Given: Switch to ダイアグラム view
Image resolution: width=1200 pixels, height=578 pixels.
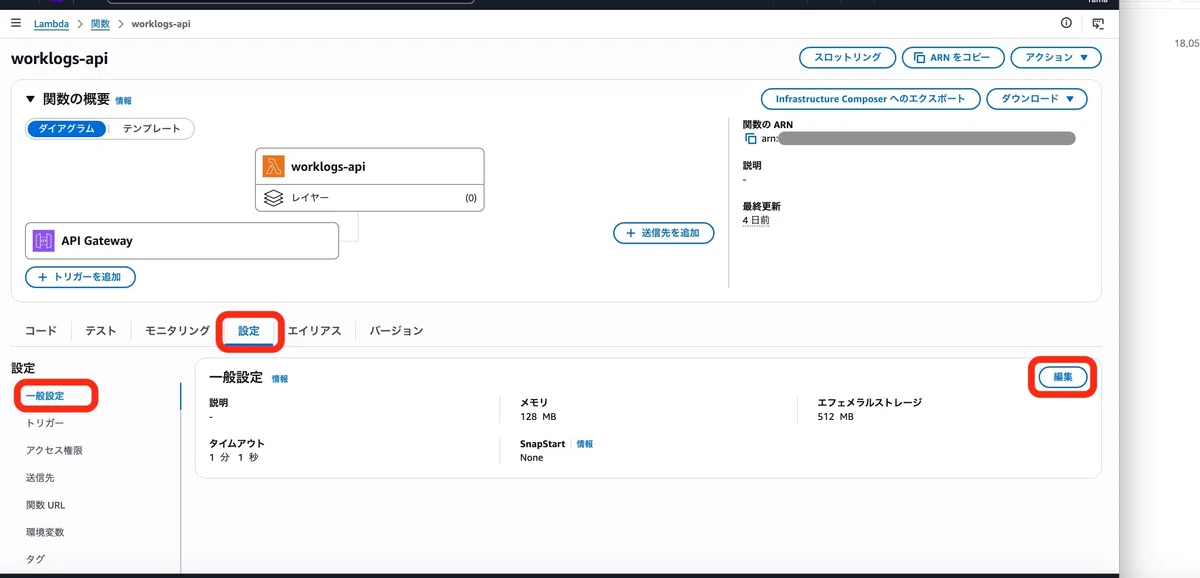Looking at the screenshot, I should pyautogui.click(x=67, y=129).
